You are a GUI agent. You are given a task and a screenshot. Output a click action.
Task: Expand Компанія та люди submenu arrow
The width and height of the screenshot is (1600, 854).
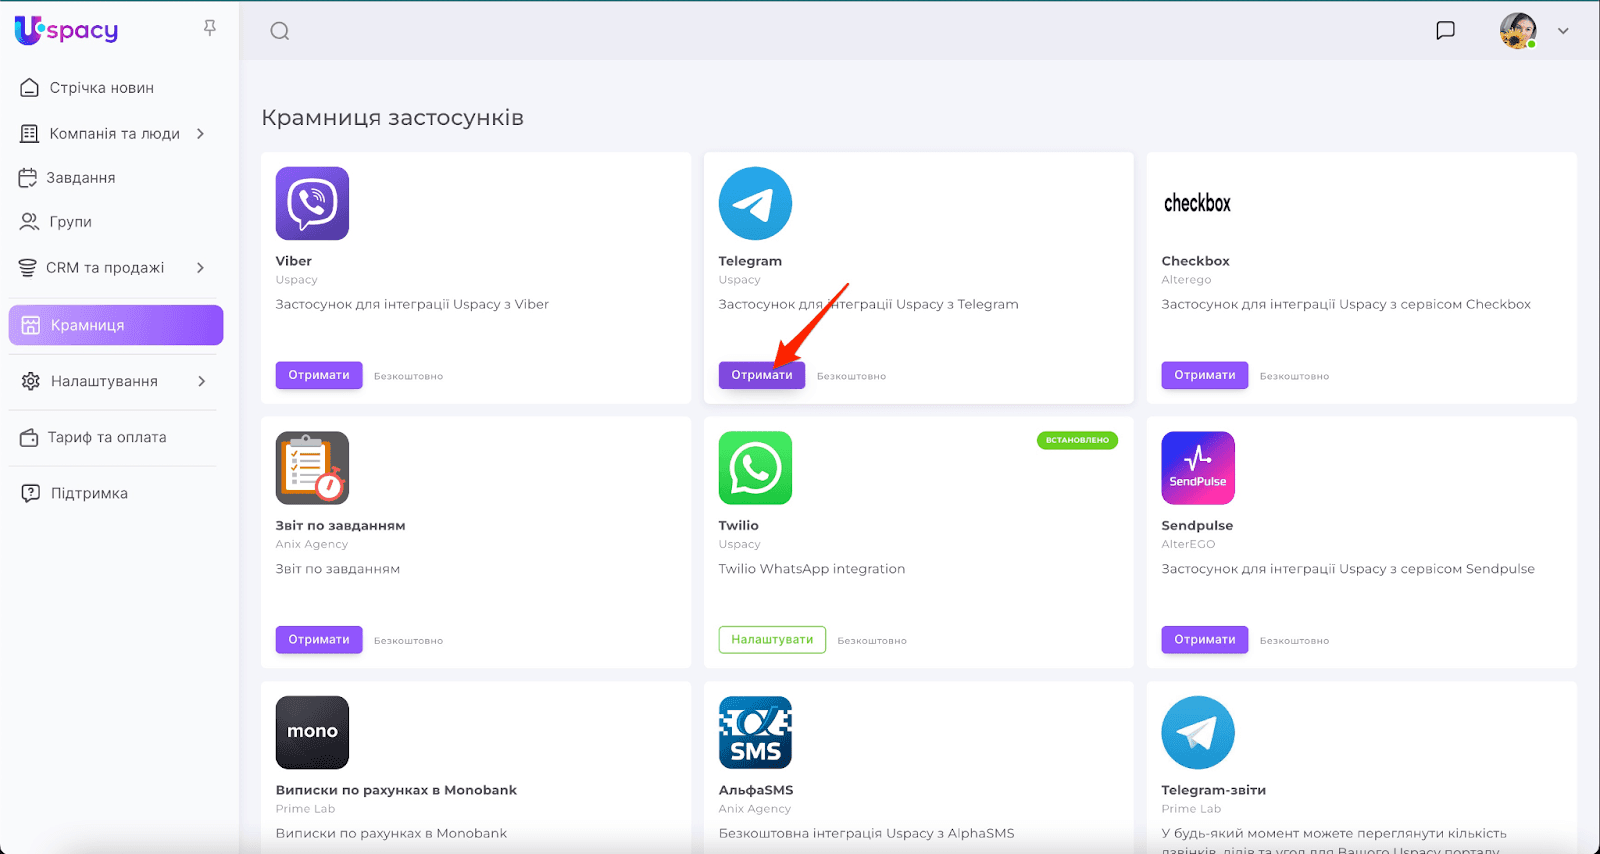(x=201, y=134)
